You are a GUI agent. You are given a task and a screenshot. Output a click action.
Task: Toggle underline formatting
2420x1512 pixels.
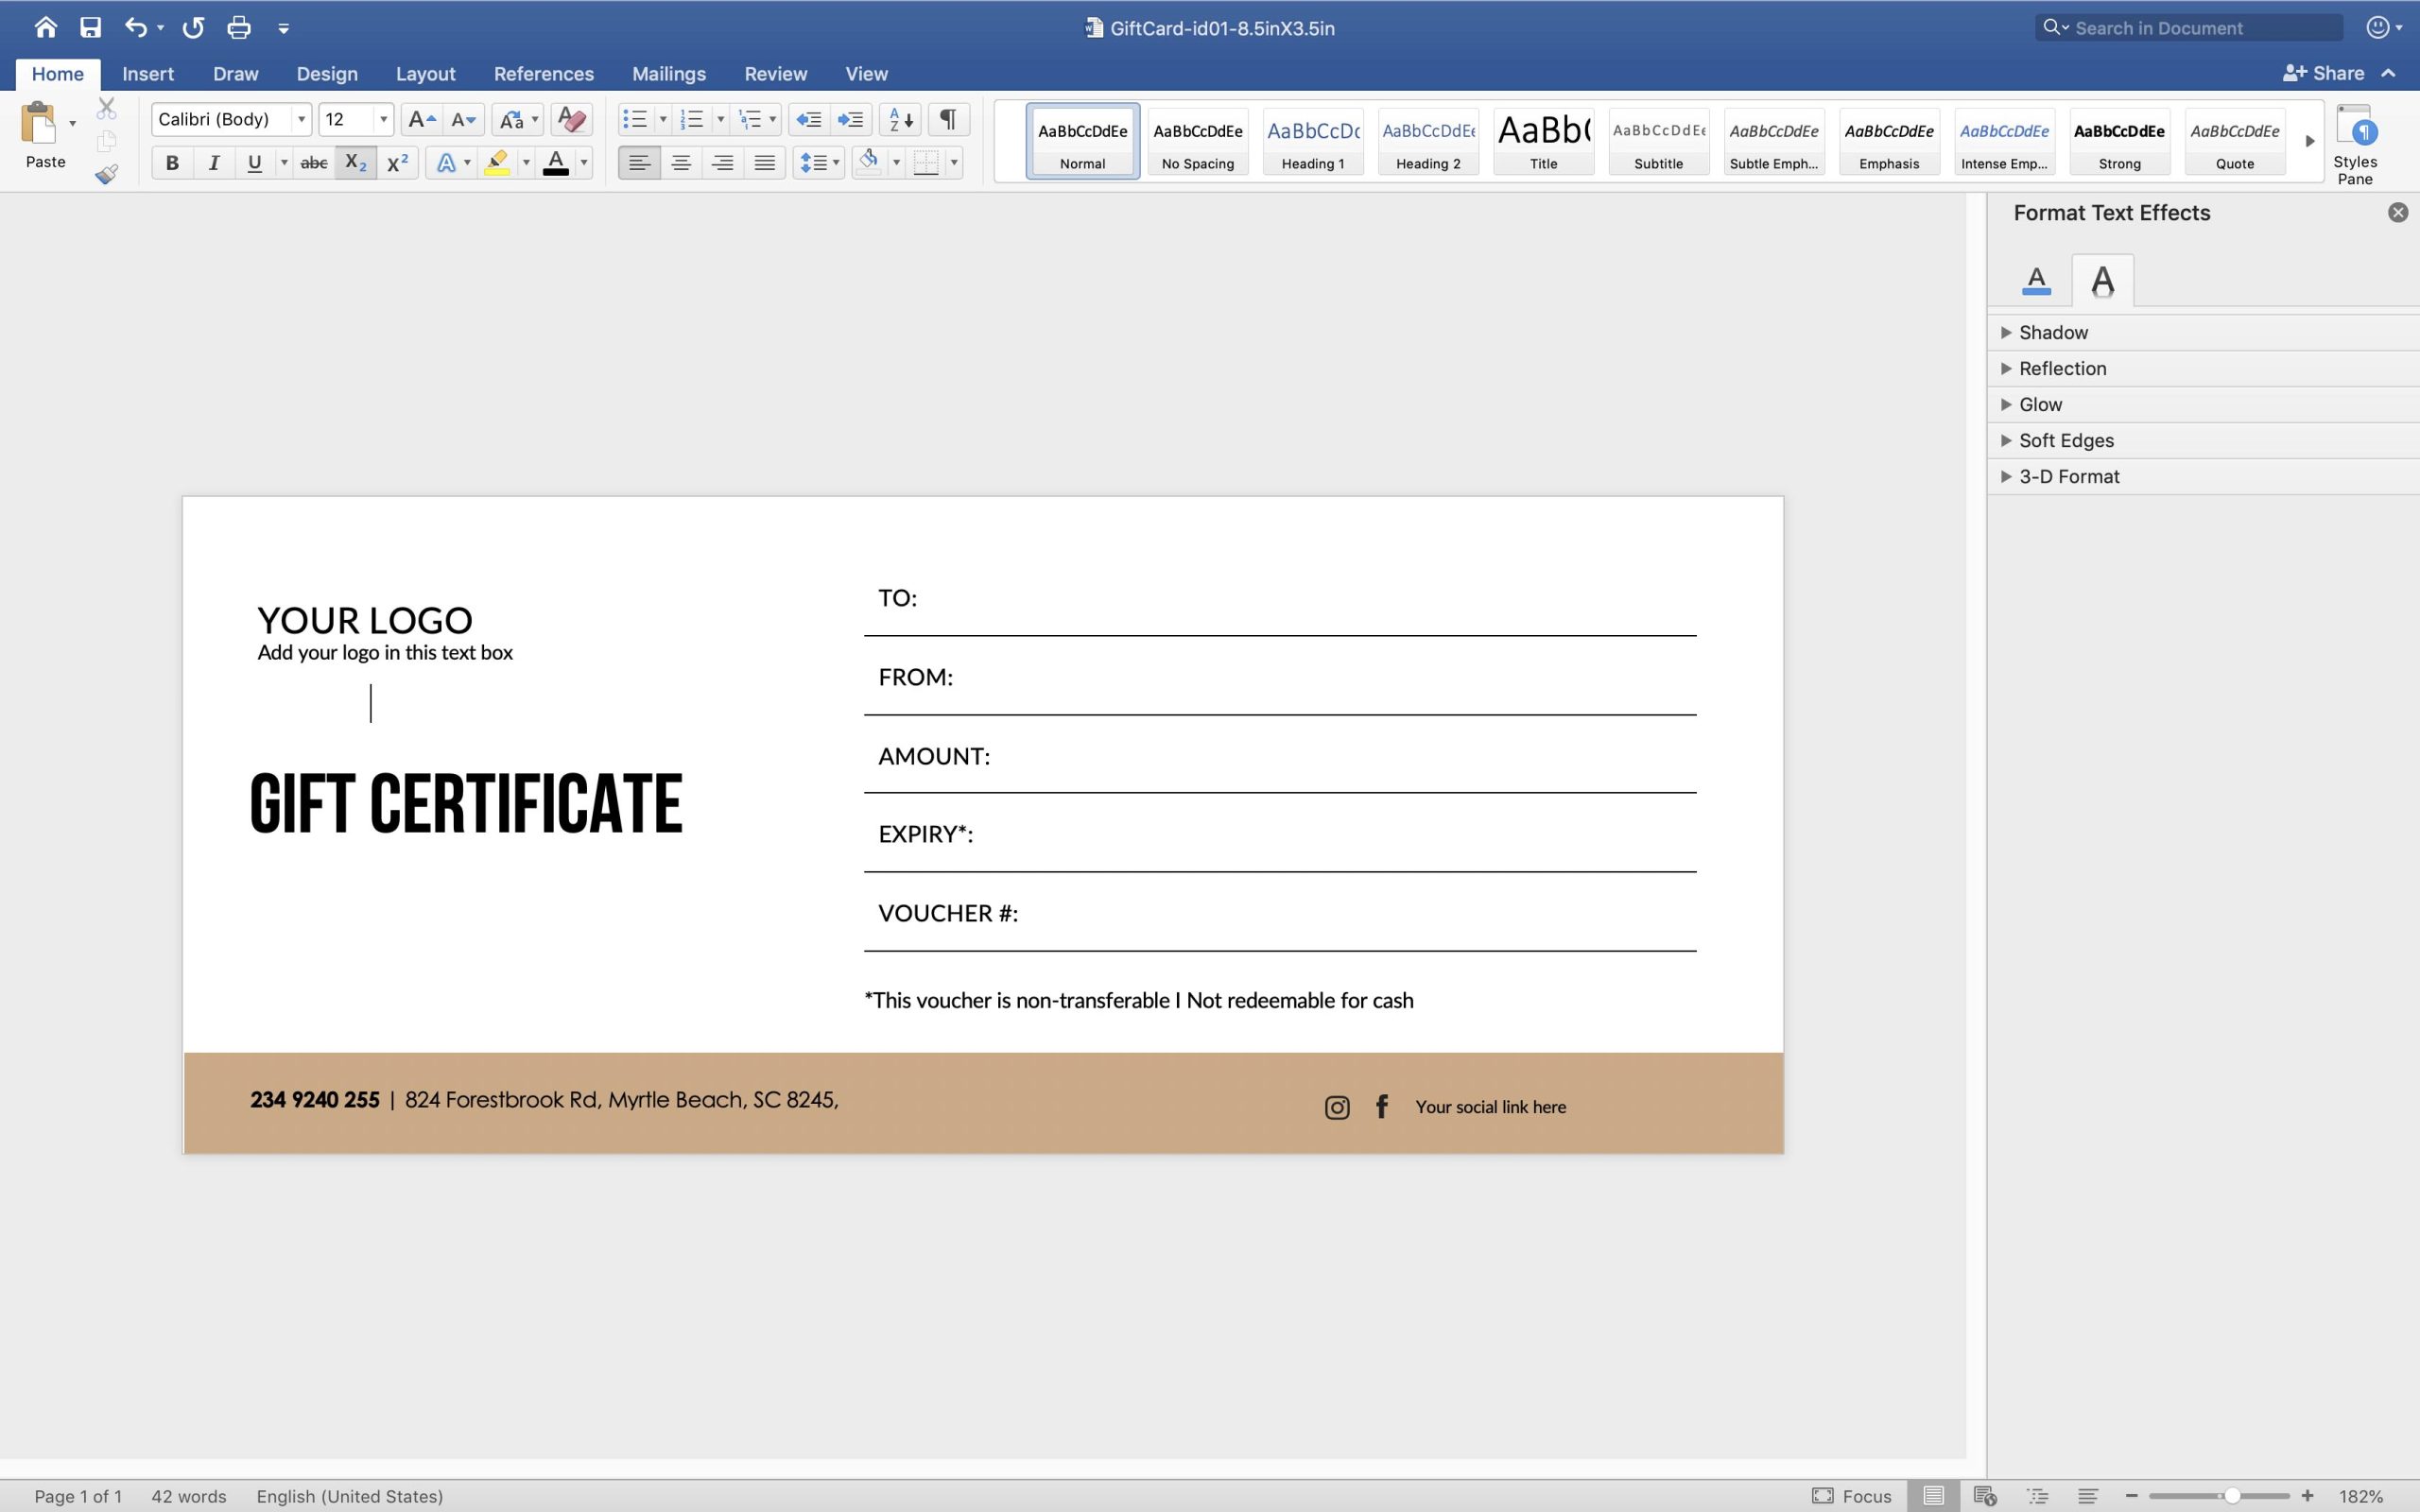[x=254, y=162]
